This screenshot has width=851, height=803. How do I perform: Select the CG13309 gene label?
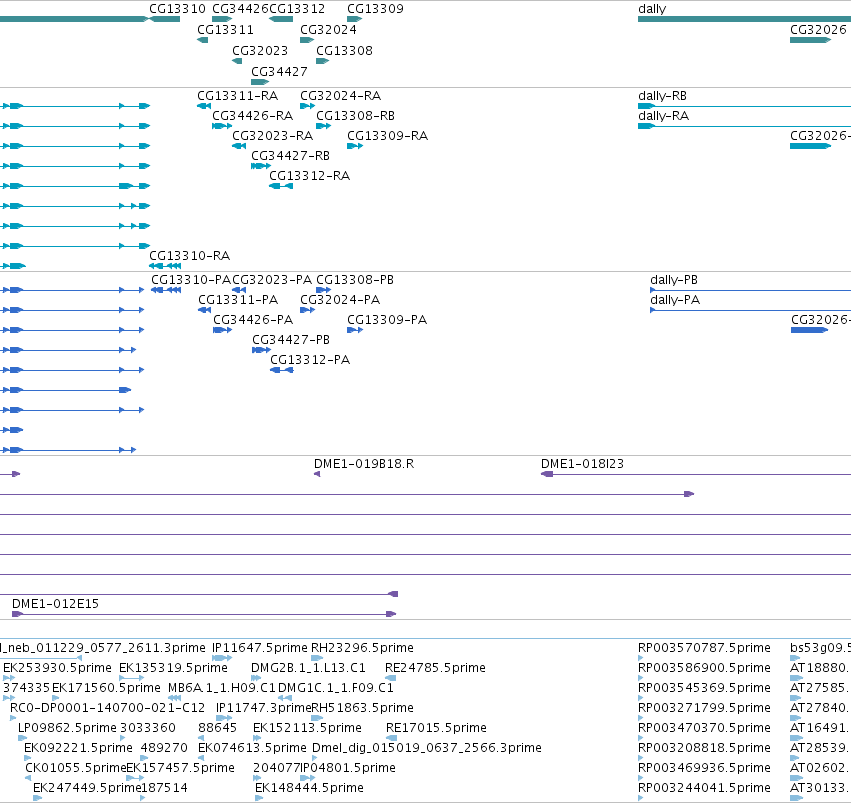[375, 9]
